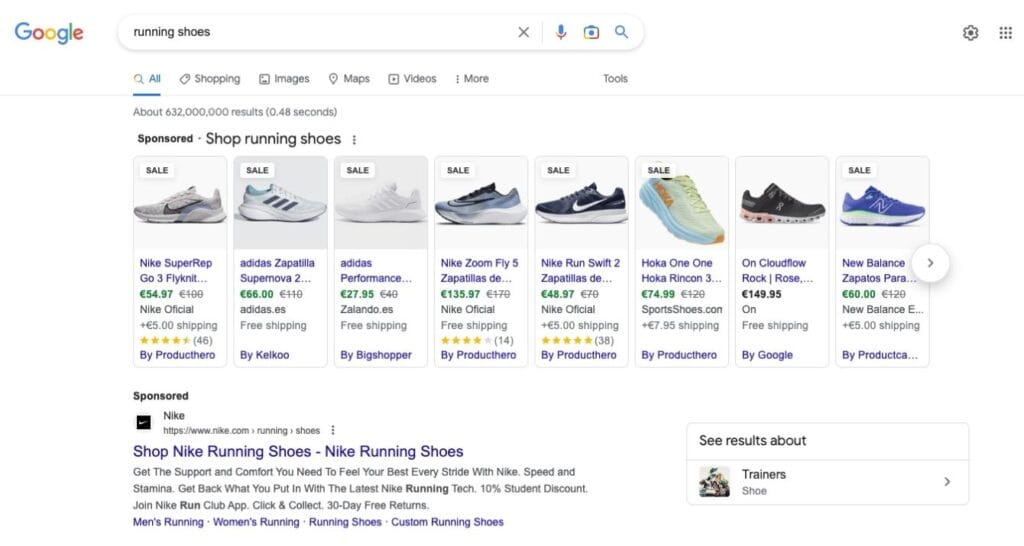Expand the Trainers result with the chevron
The height and width of the screenshot is (546, 1024).
(947, 482)
